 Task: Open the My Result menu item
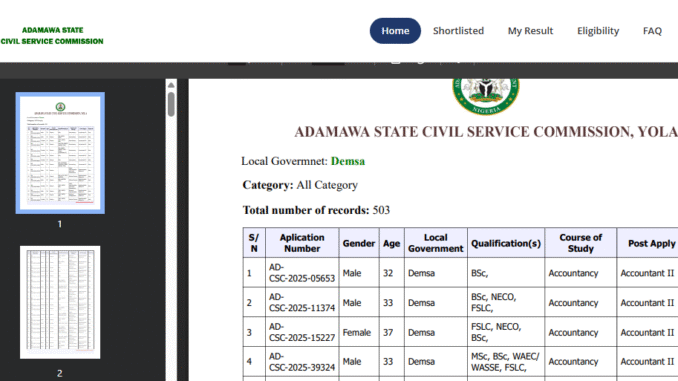click(530, 31)
